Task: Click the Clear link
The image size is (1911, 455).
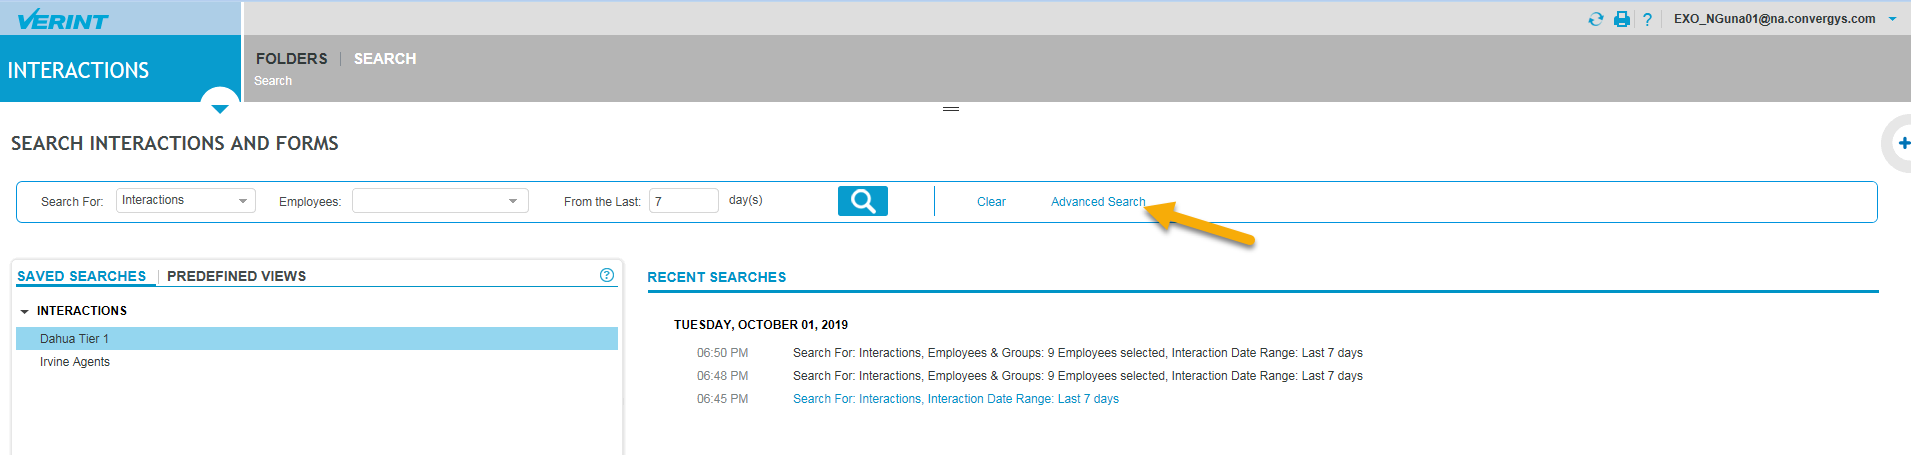Action: click(991, 202)
